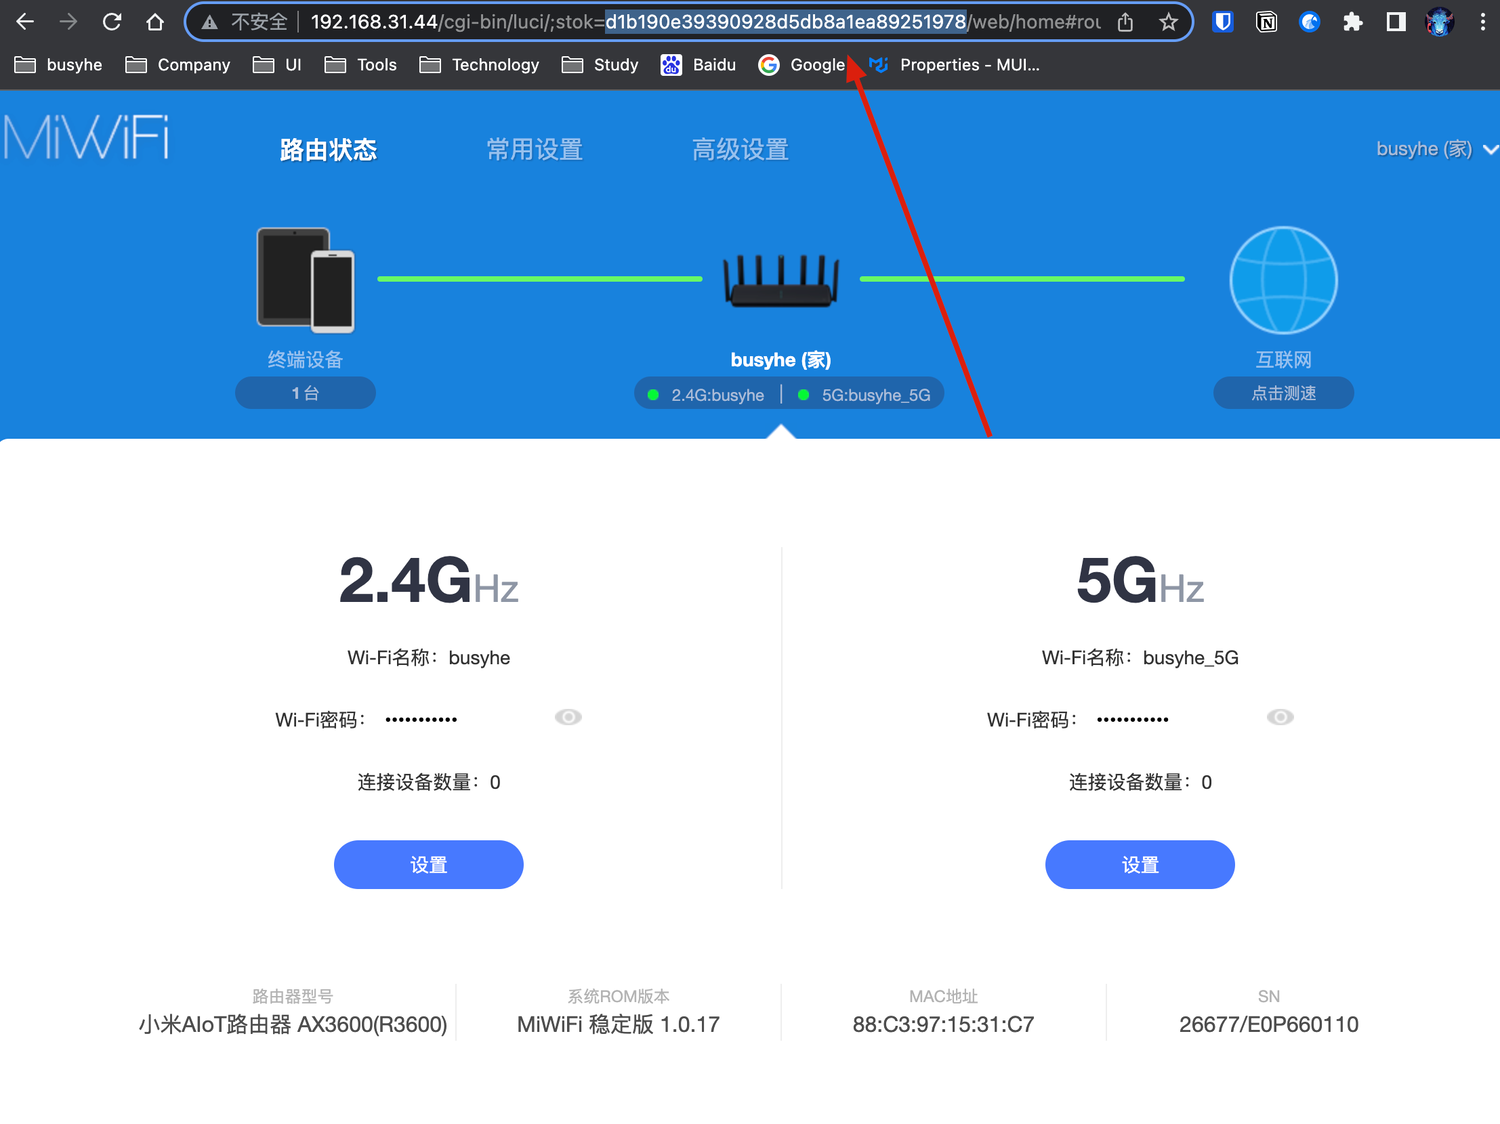The image size is (1500, 1124).
Task: Open the Bitwarden shield extension
Action: [x=1222, y=22]
